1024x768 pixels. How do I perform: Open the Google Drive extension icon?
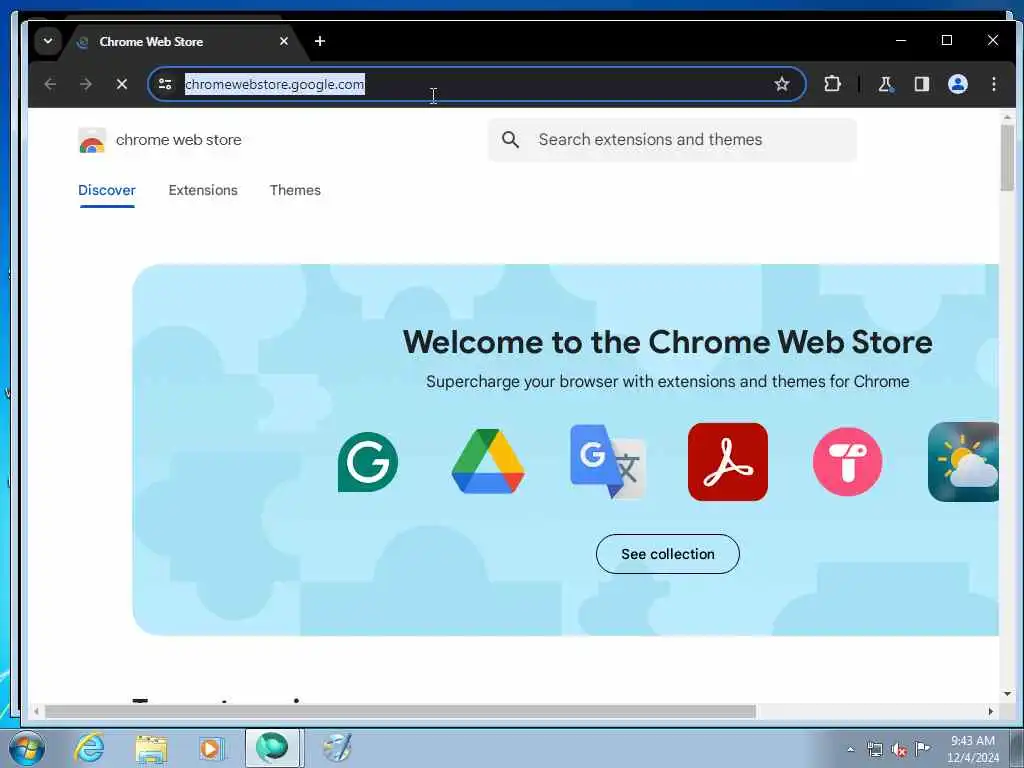[x=488, y=462]
